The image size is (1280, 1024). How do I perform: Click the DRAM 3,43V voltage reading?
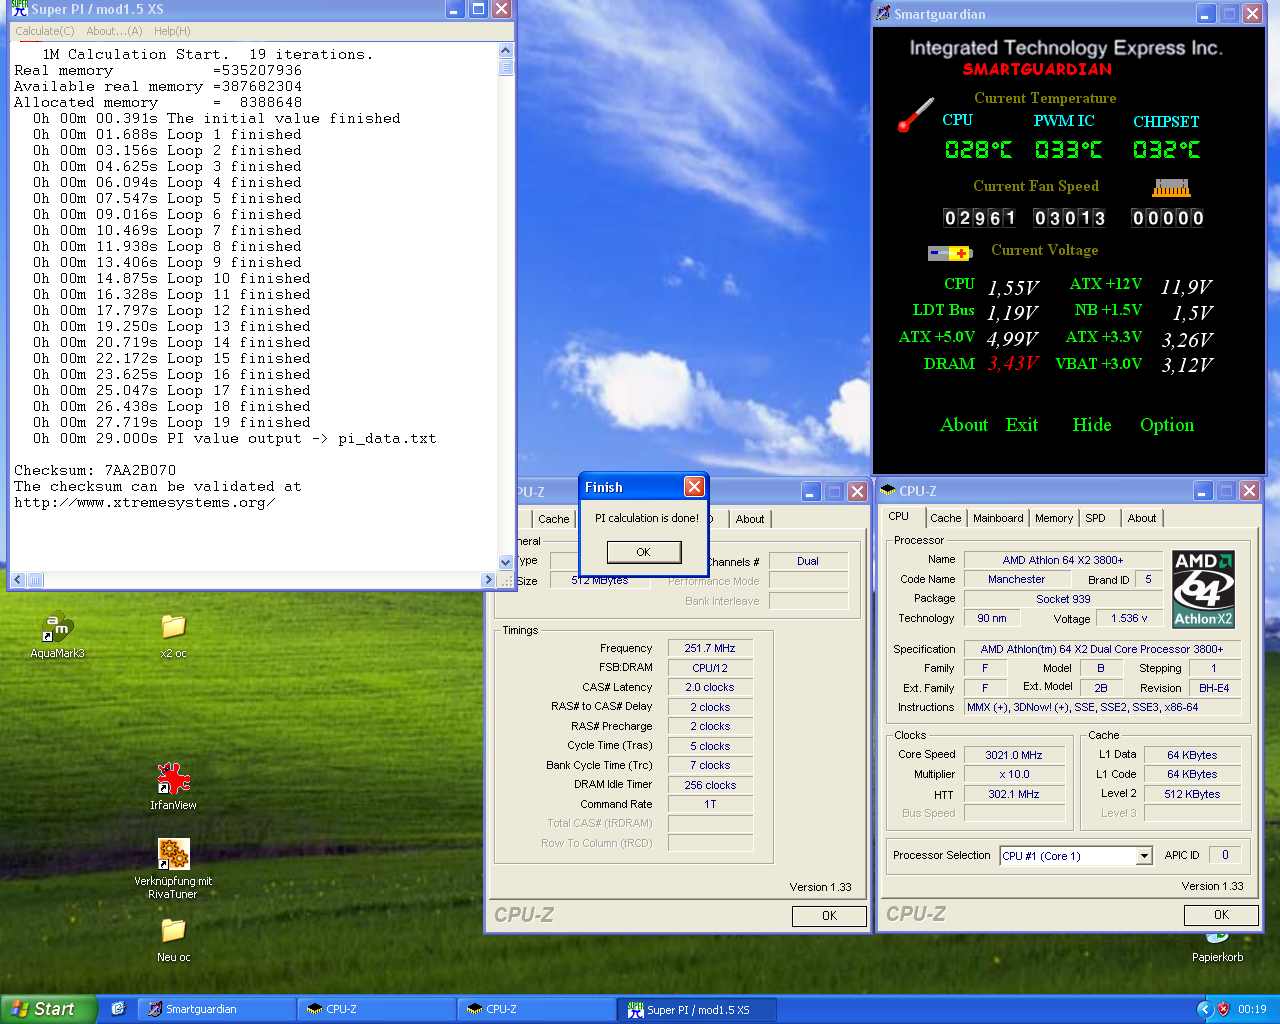[1013, 363]
